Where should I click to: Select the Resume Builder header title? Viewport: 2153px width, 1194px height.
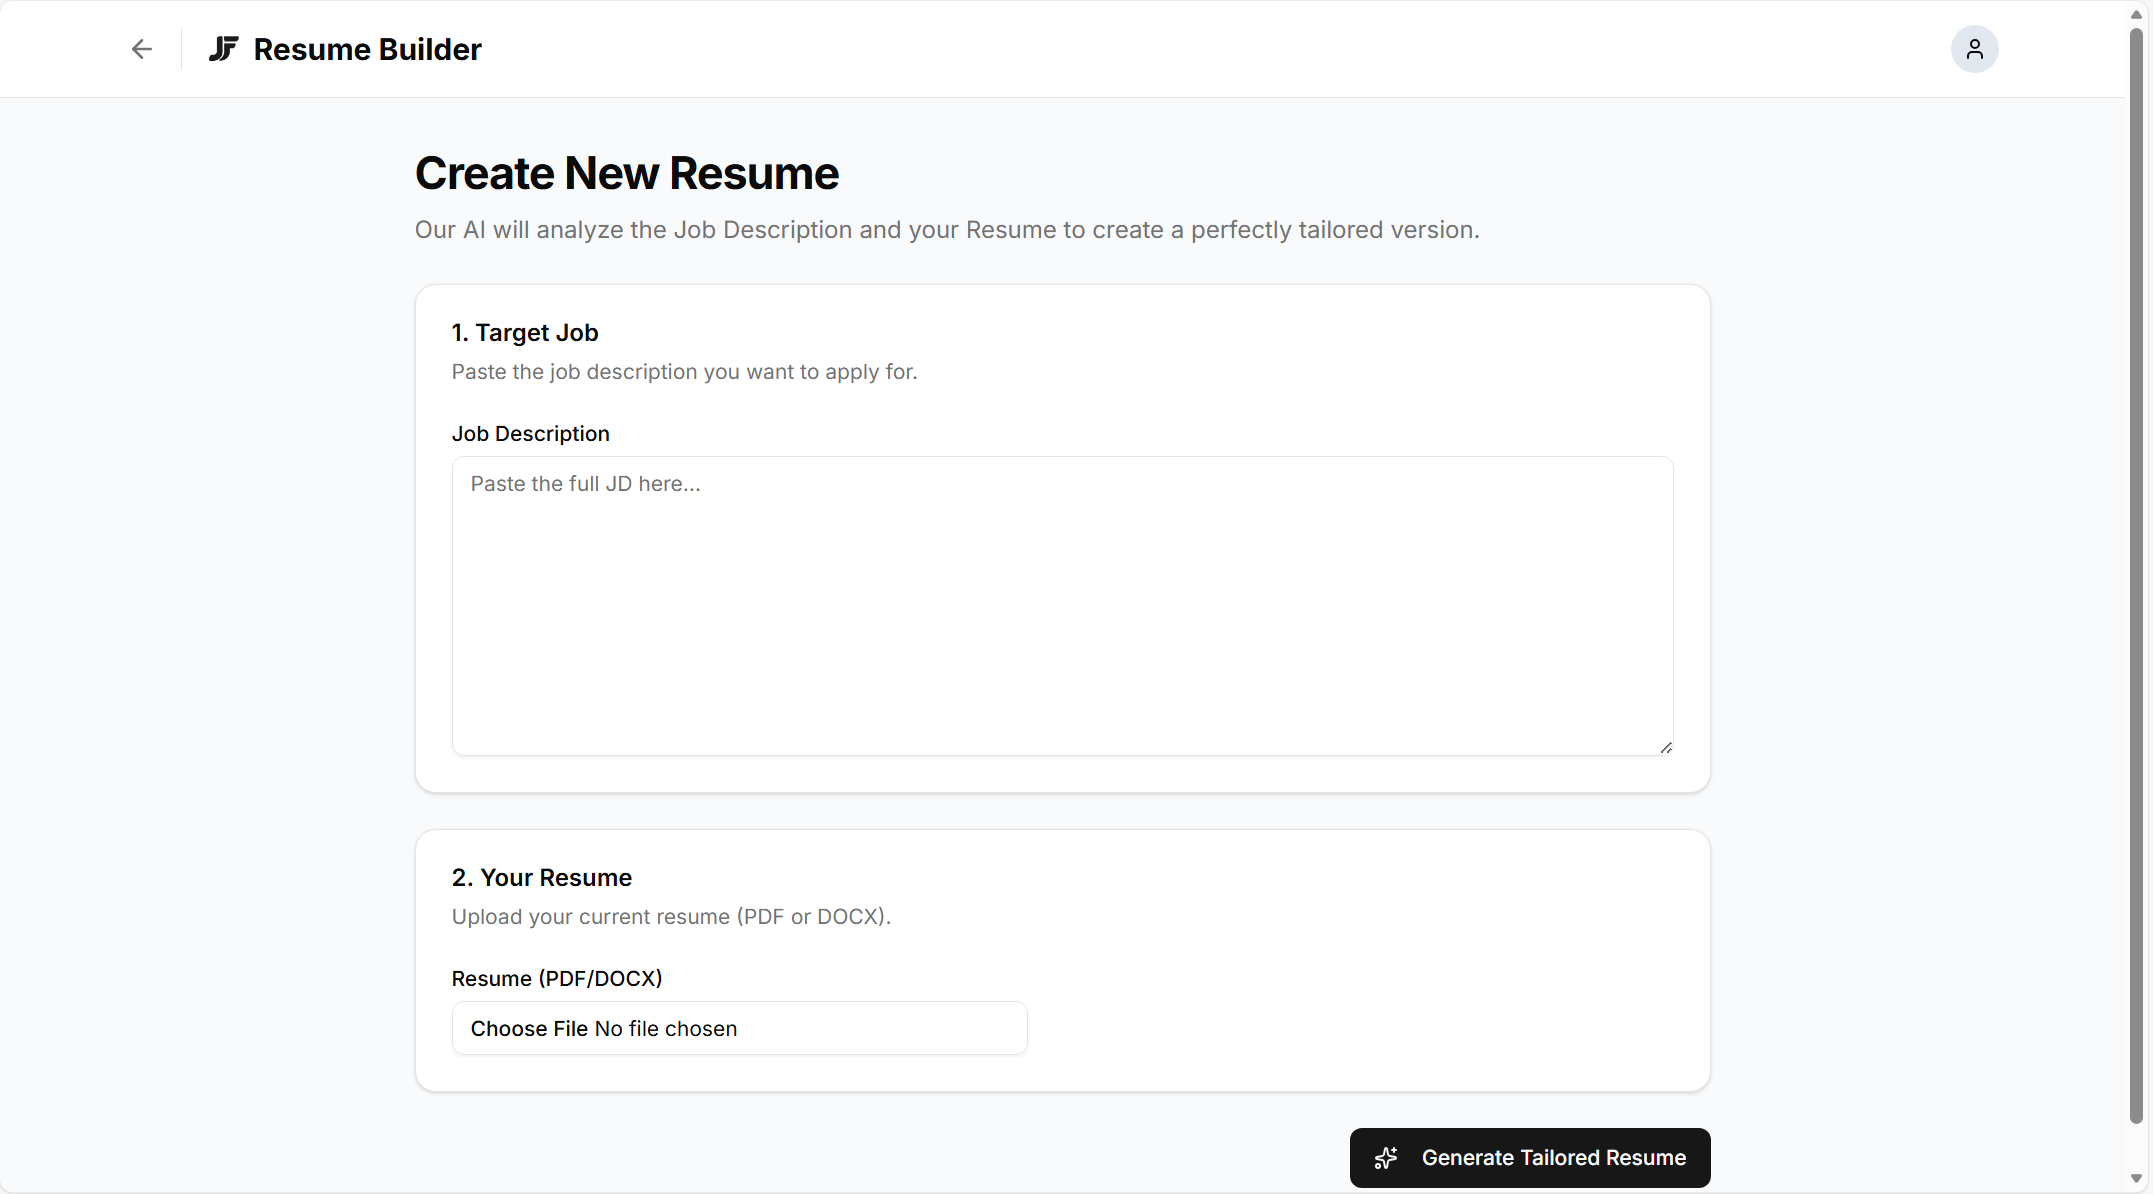[x=367, y=48]
